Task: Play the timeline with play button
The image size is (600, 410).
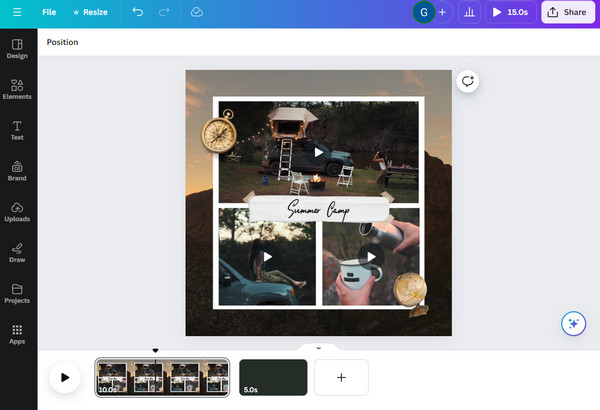Action: (64, 377)
